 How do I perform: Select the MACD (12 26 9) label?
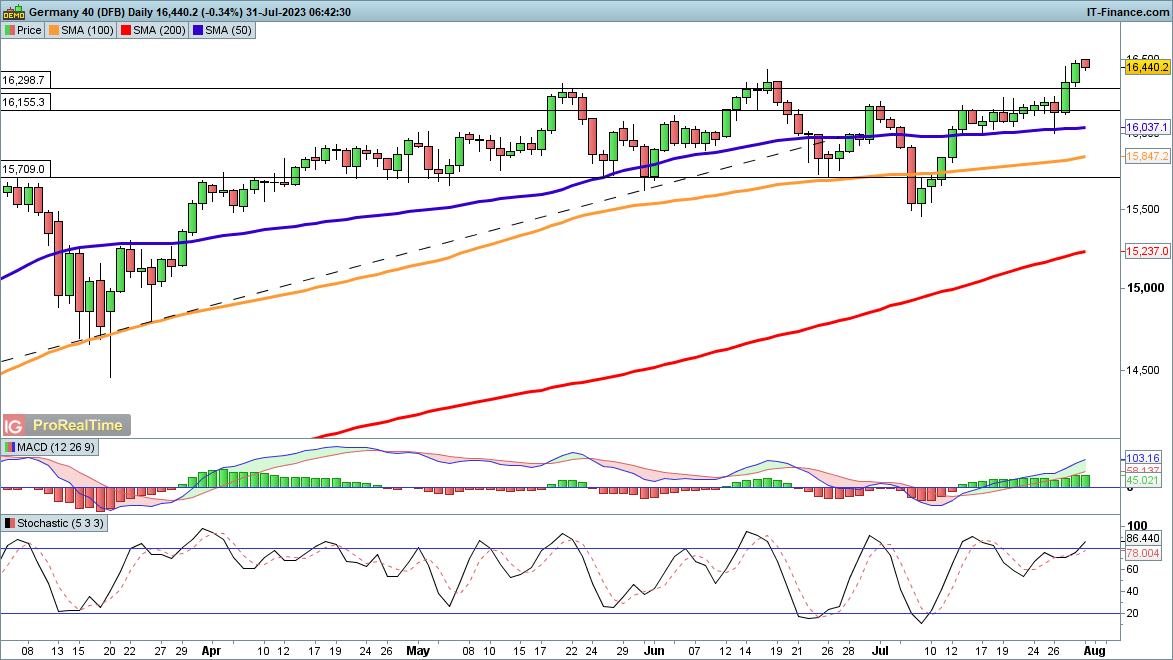coord(56,447)
